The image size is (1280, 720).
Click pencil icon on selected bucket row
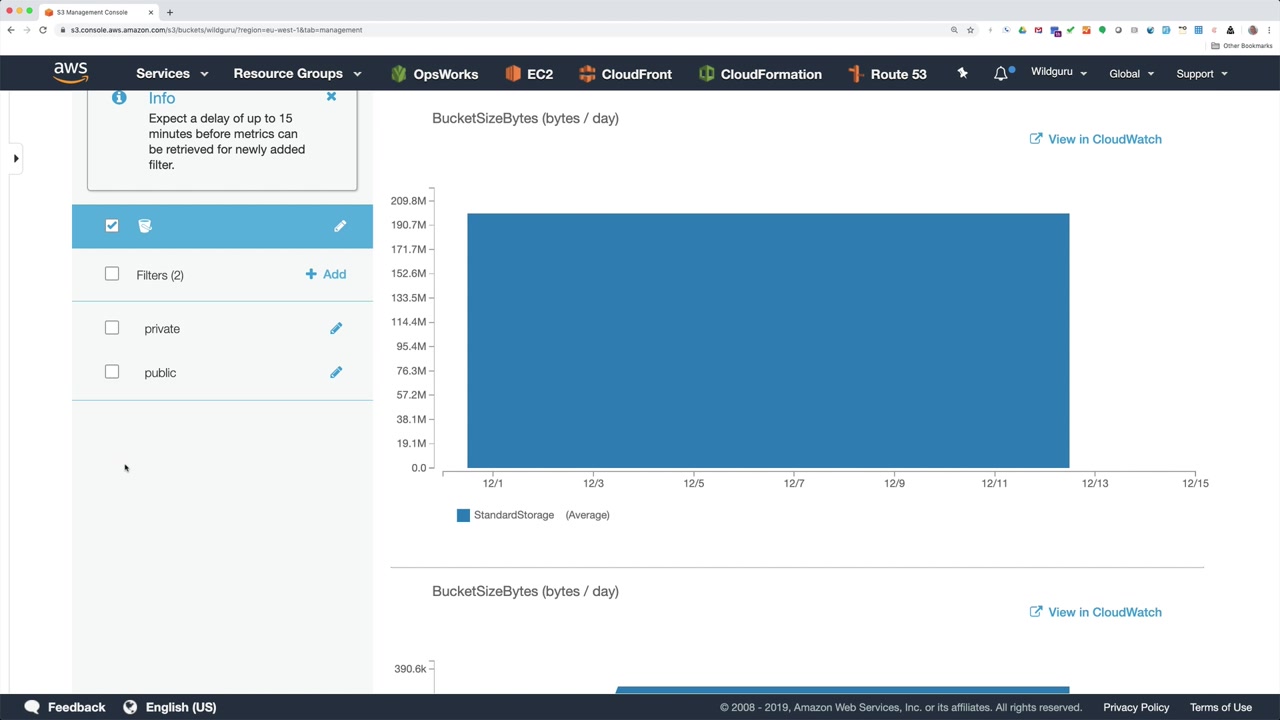340,226
